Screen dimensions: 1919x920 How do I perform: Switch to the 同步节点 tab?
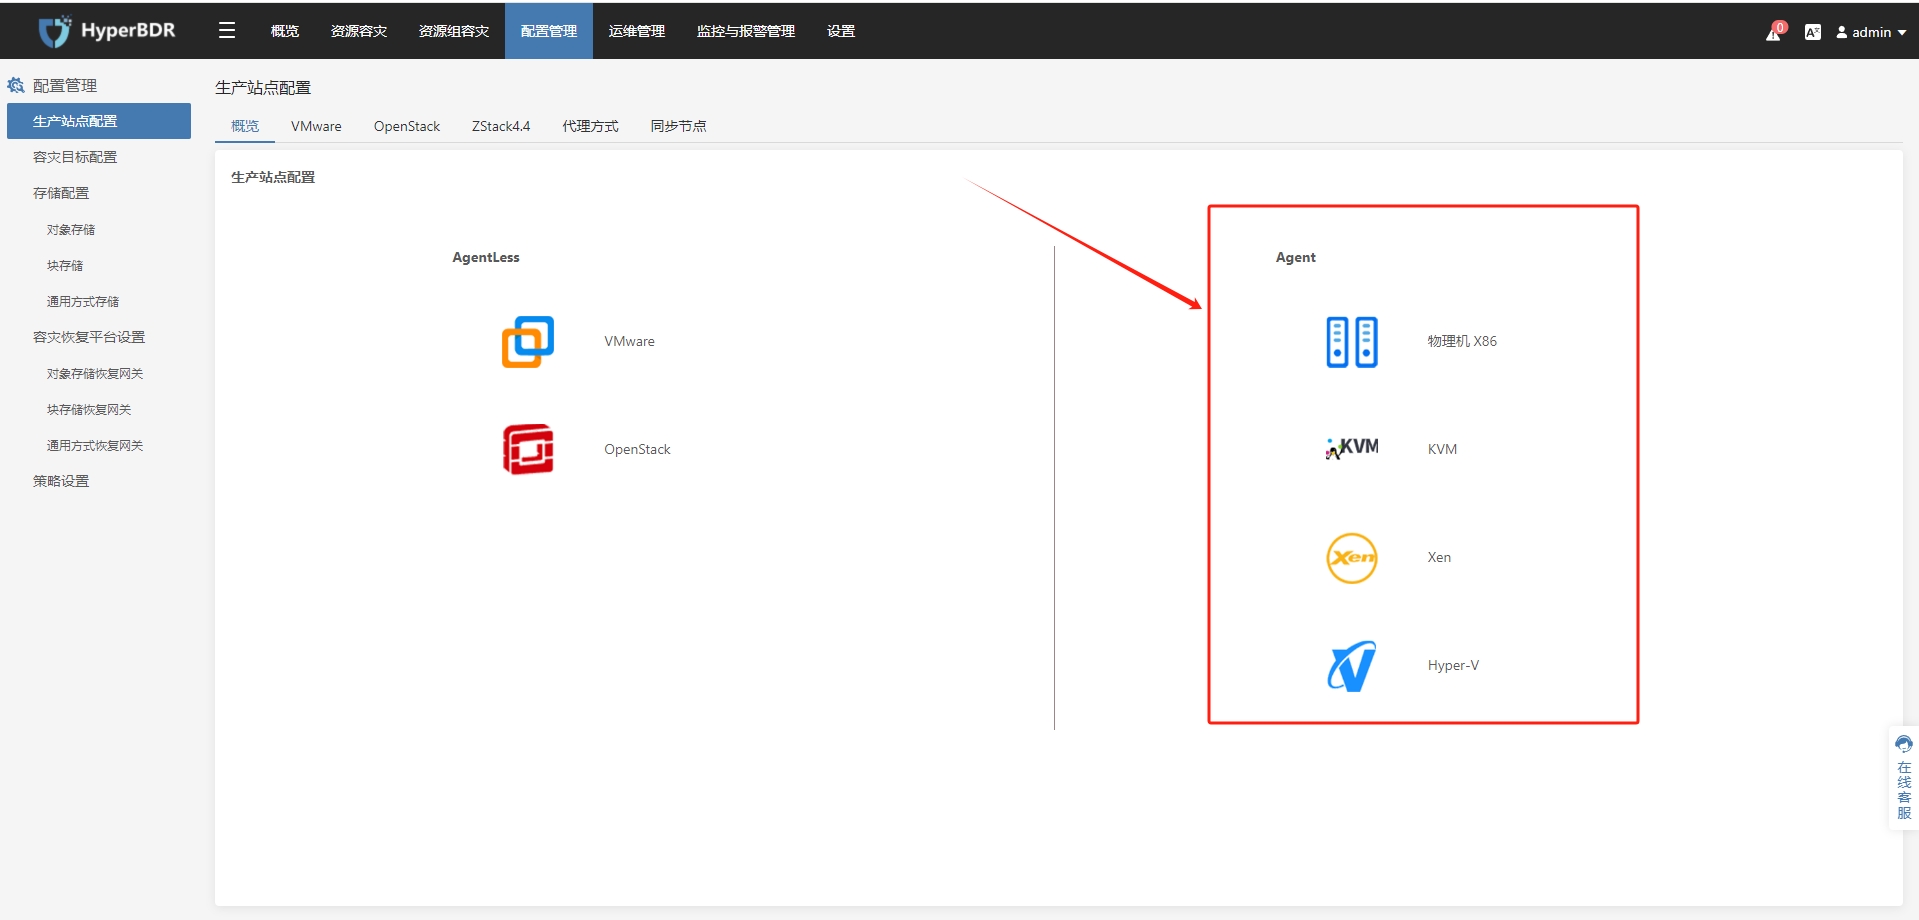(x=678, y=126)
